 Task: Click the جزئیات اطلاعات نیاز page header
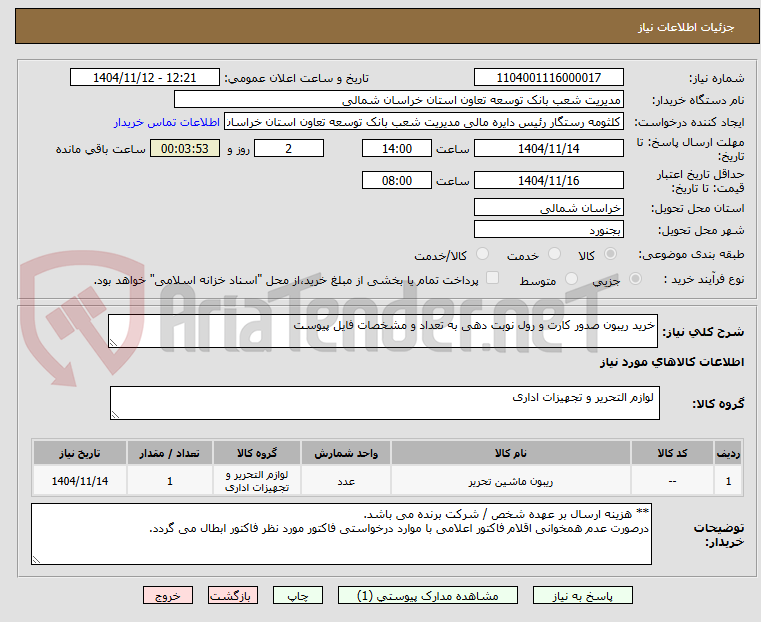686,27
